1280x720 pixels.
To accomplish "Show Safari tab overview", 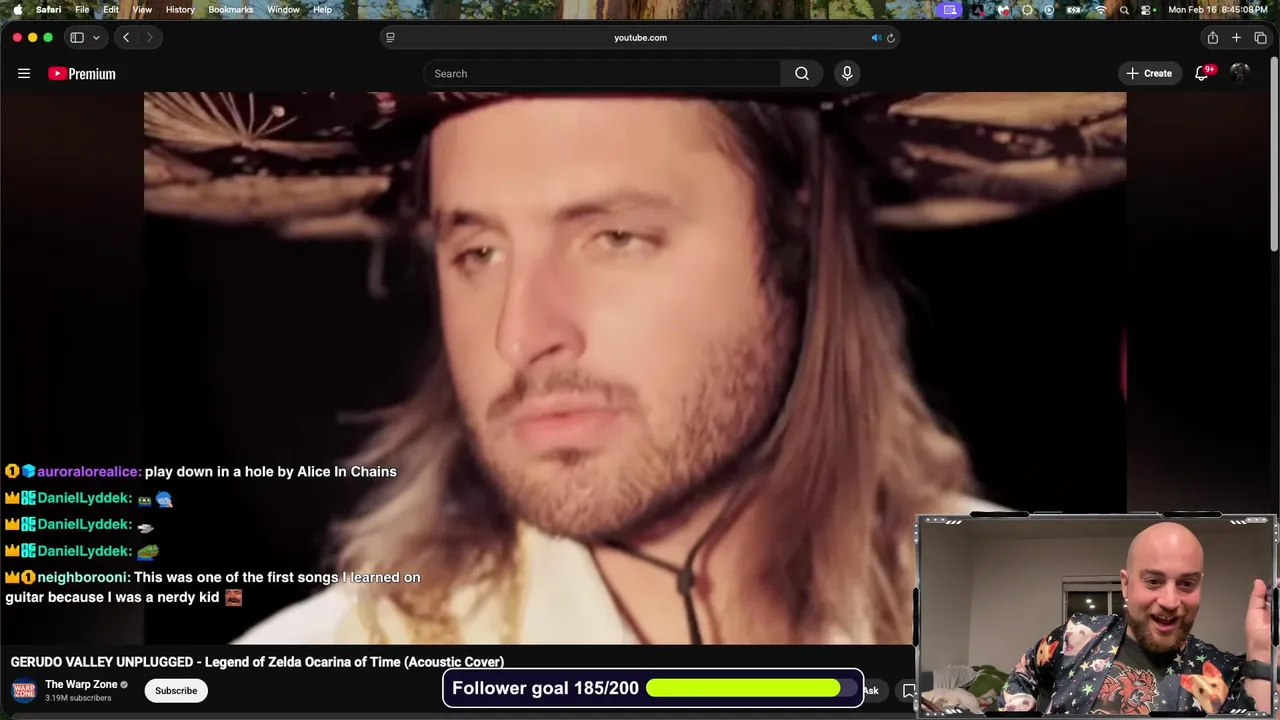I will [1260, 37].
